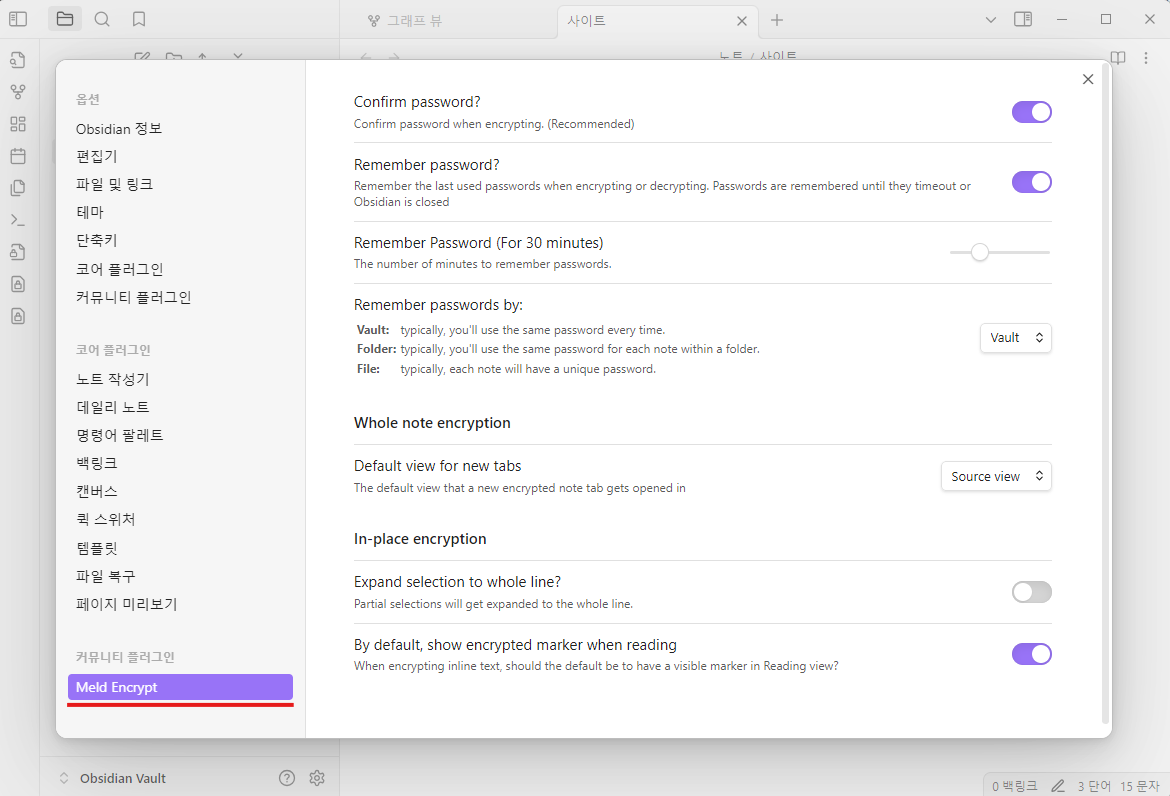Viewport: 1170px width, 796px height.
Task: Open help question mark icon
Action: click(287, 778)
